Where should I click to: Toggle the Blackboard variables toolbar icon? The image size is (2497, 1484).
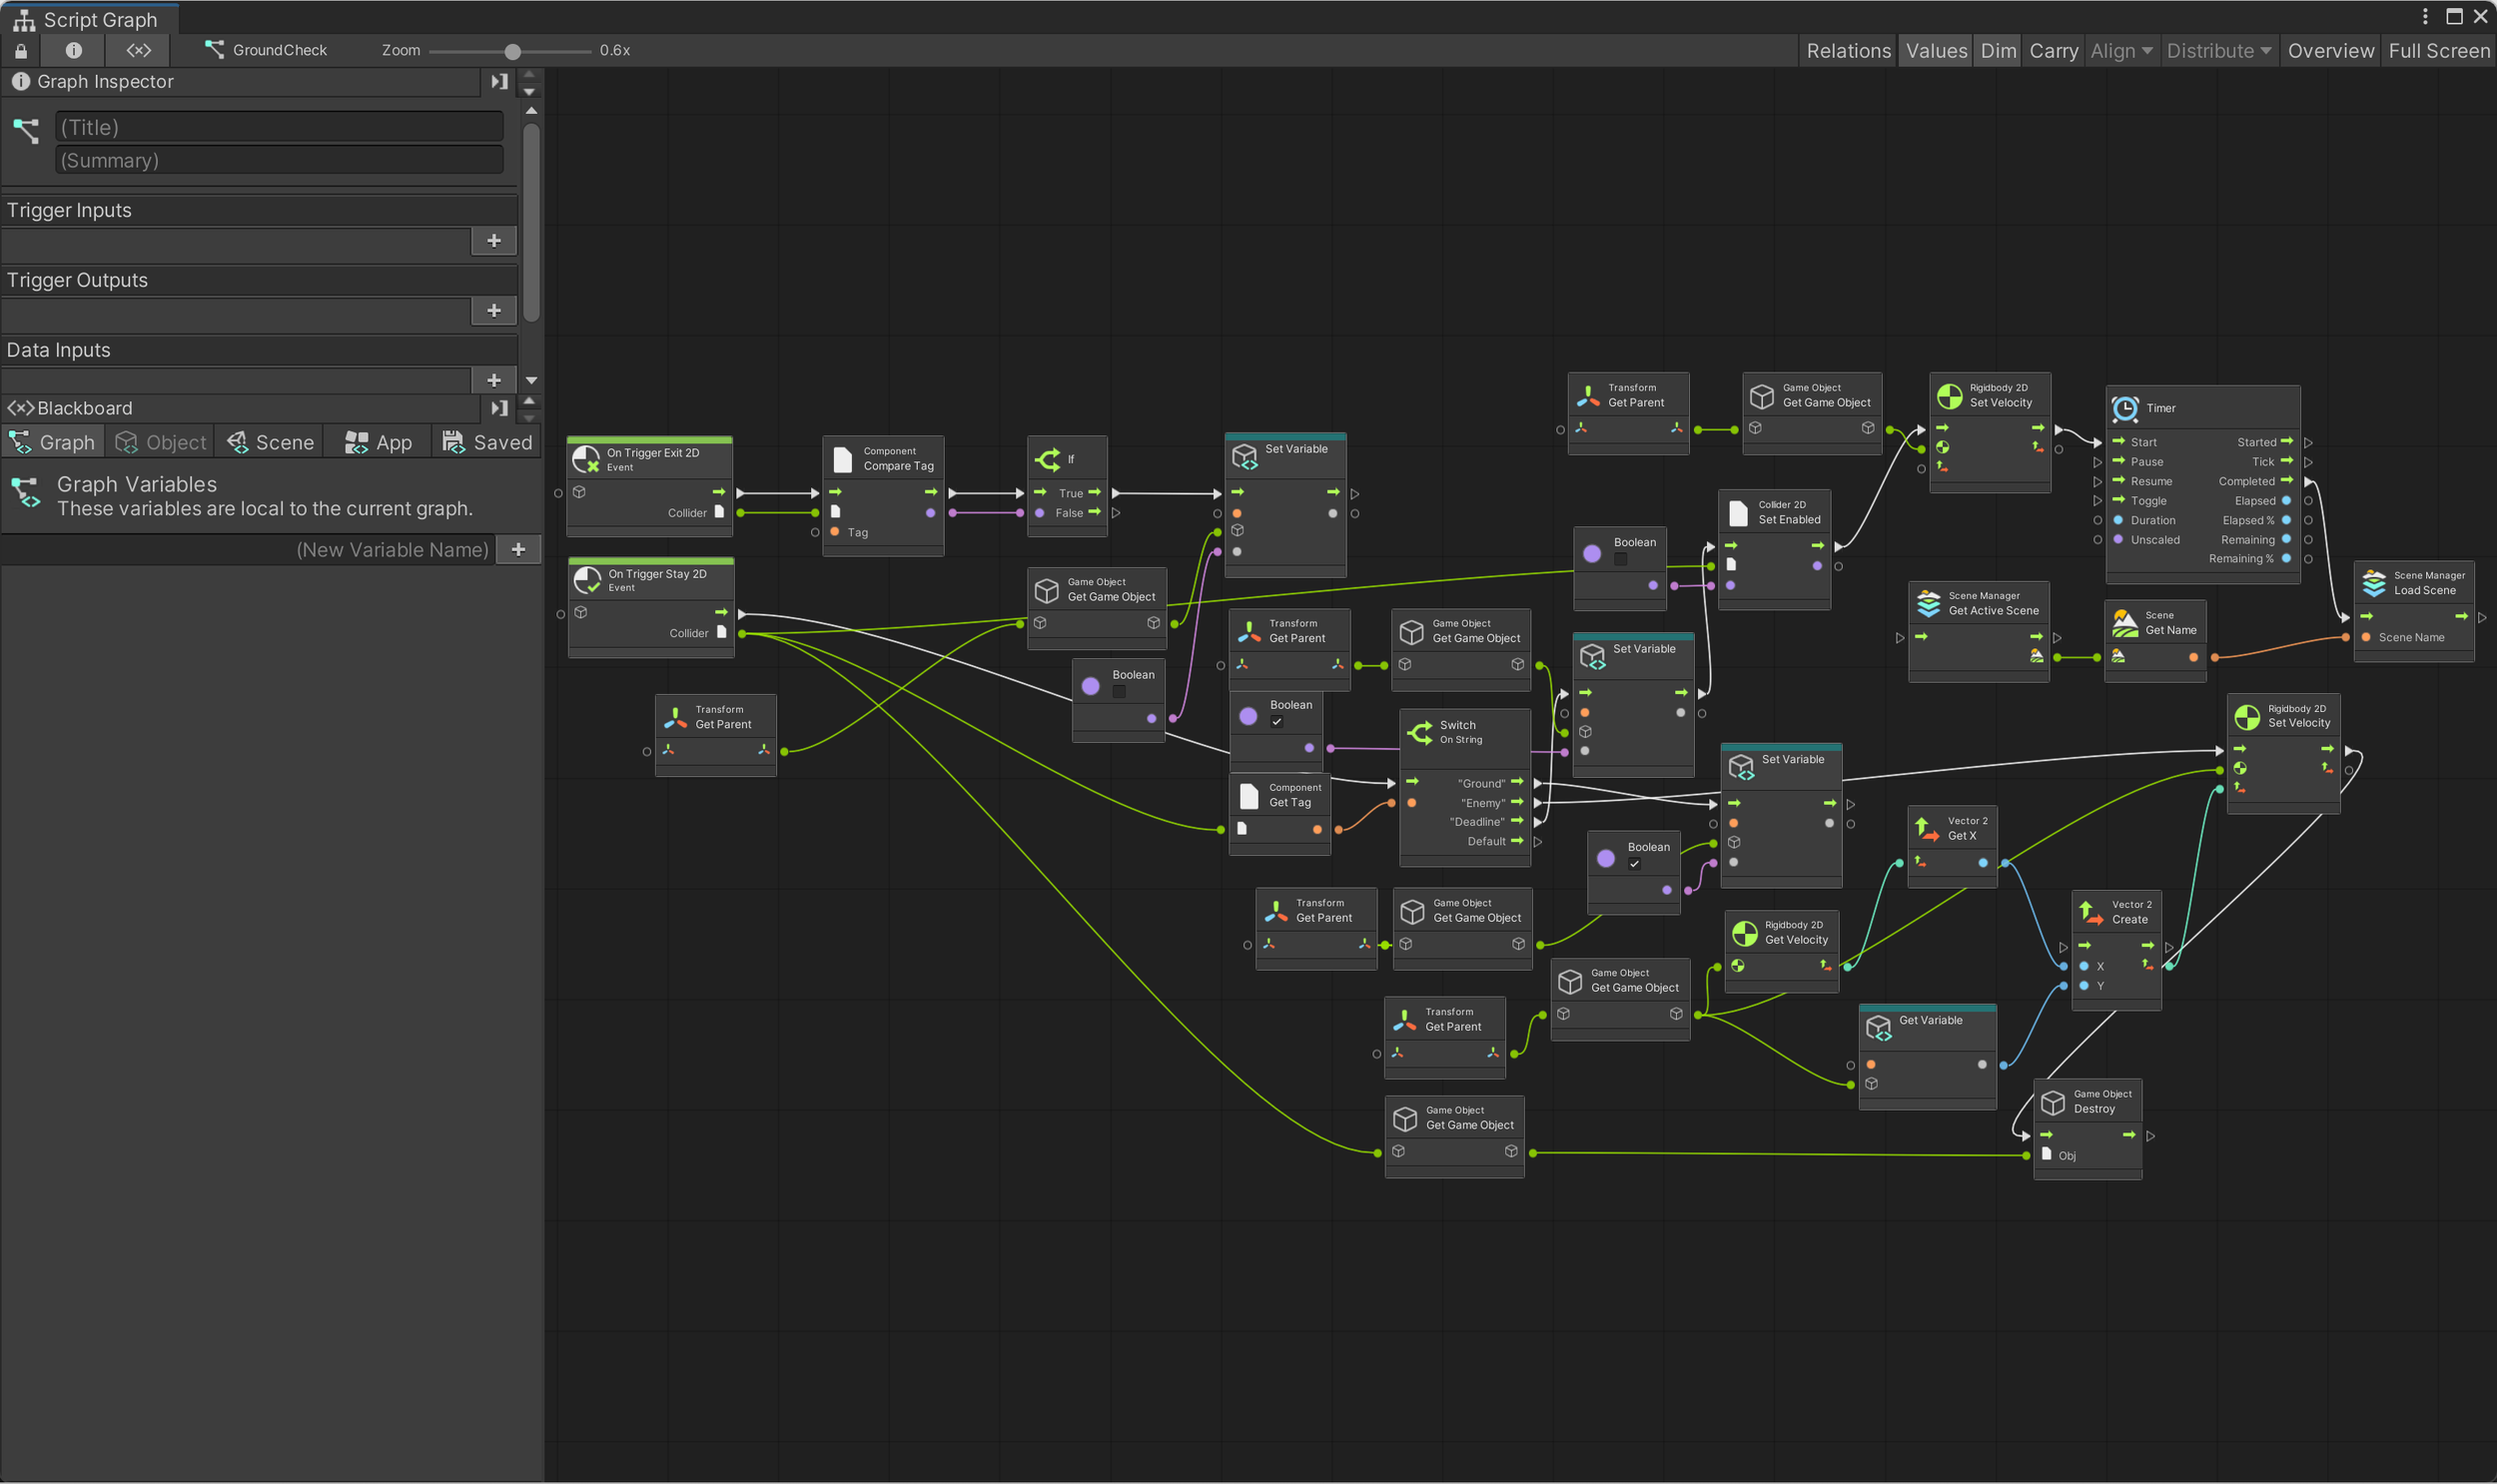coord(138,50)
